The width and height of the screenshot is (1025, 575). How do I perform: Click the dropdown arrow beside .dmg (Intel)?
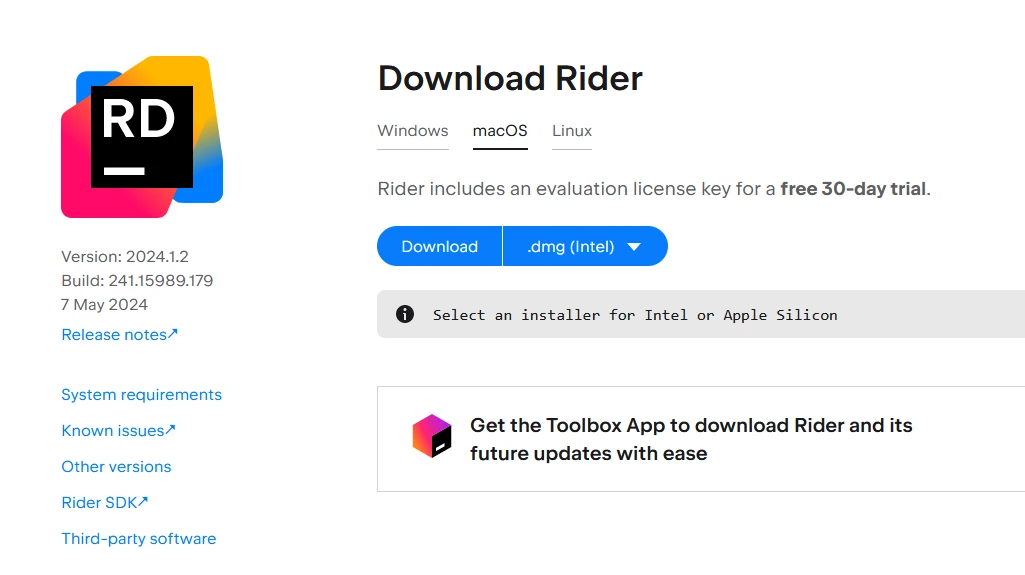pyautogui.click(x=634, y=247)
